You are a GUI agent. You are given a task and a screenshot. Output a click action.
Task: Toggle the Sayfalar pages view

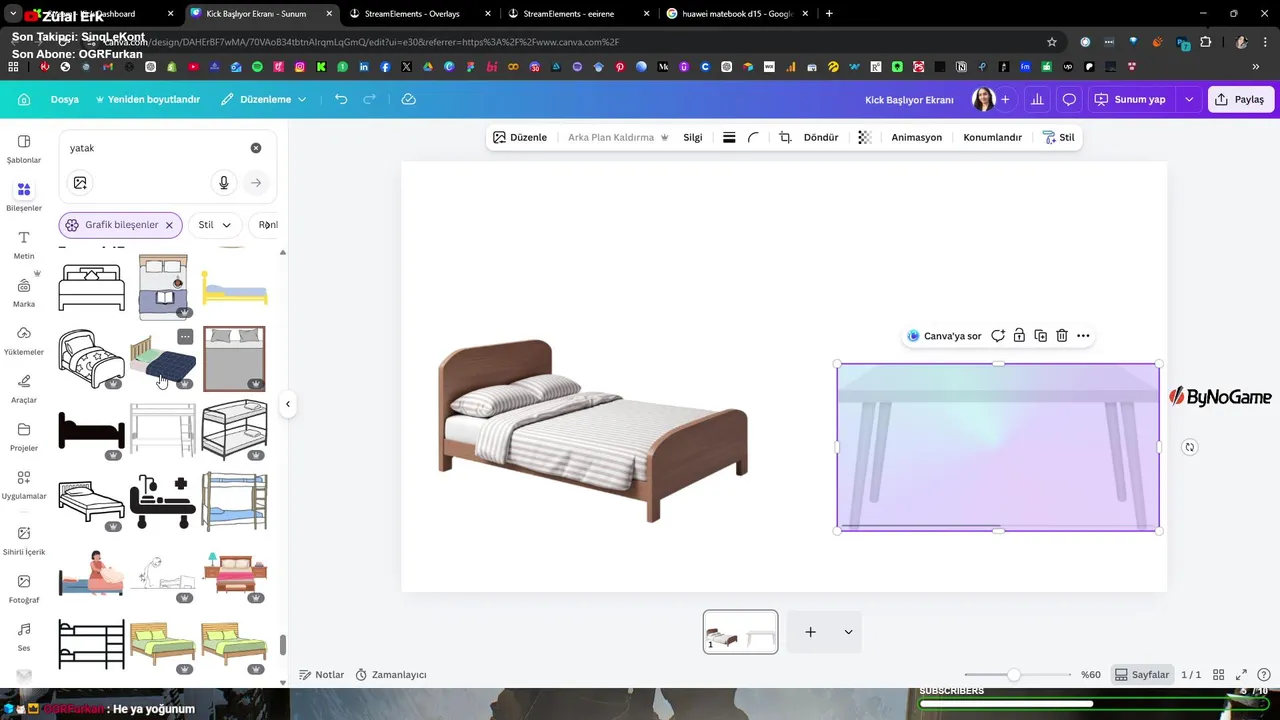pyautogui.click(x=1142, y=675)
